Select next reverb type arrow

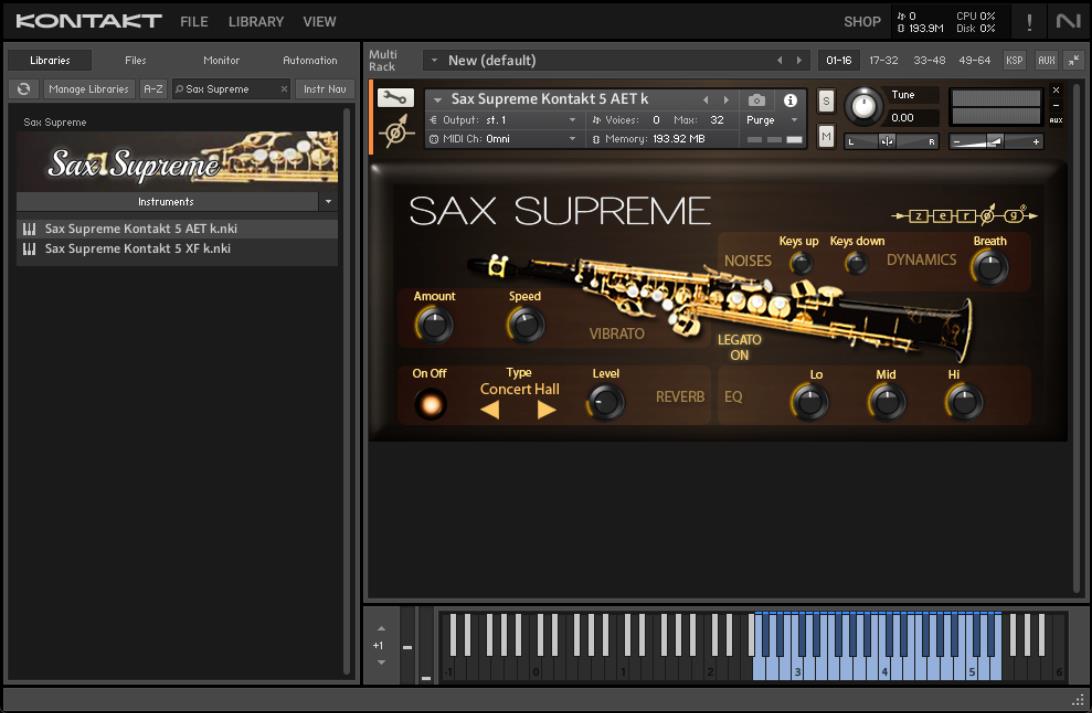point(546,409)
